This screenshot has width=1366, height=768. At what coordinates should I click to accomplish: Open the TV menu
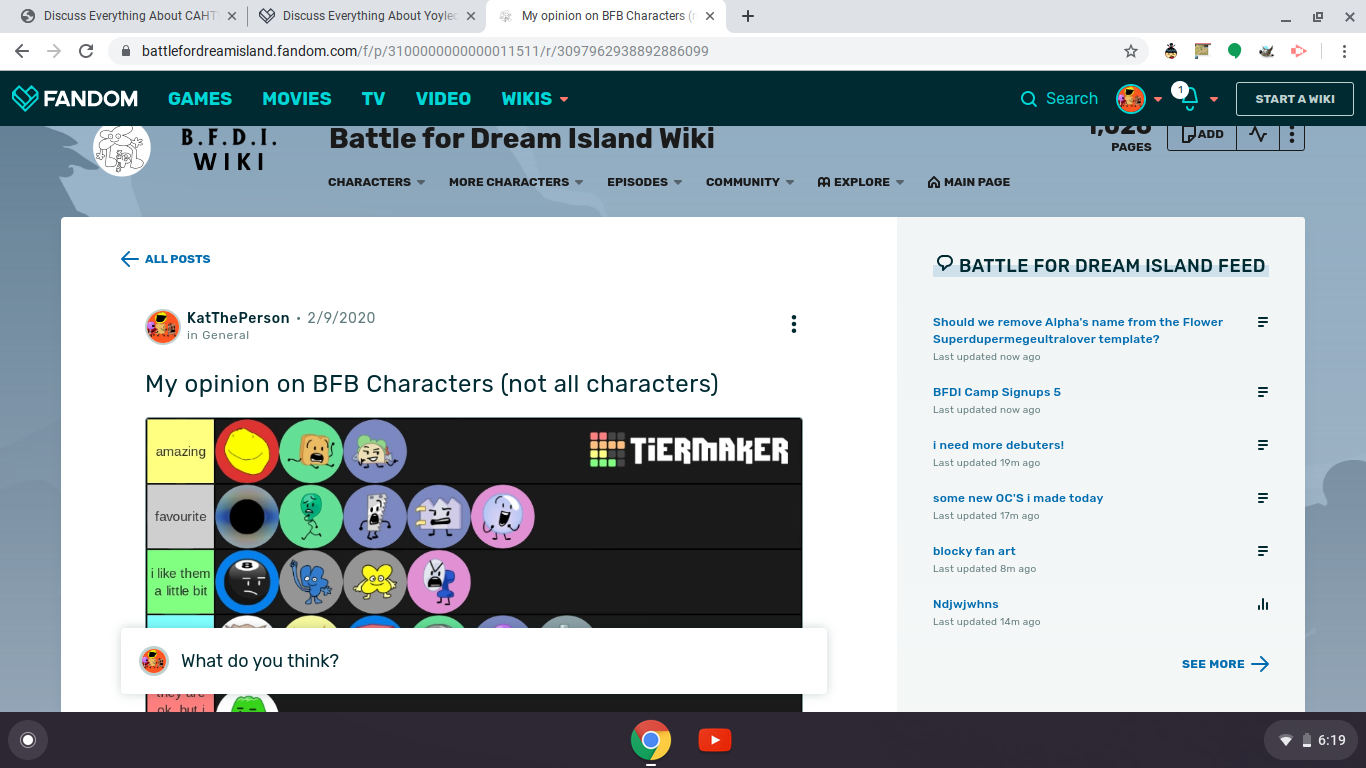(x=373, y=99)
